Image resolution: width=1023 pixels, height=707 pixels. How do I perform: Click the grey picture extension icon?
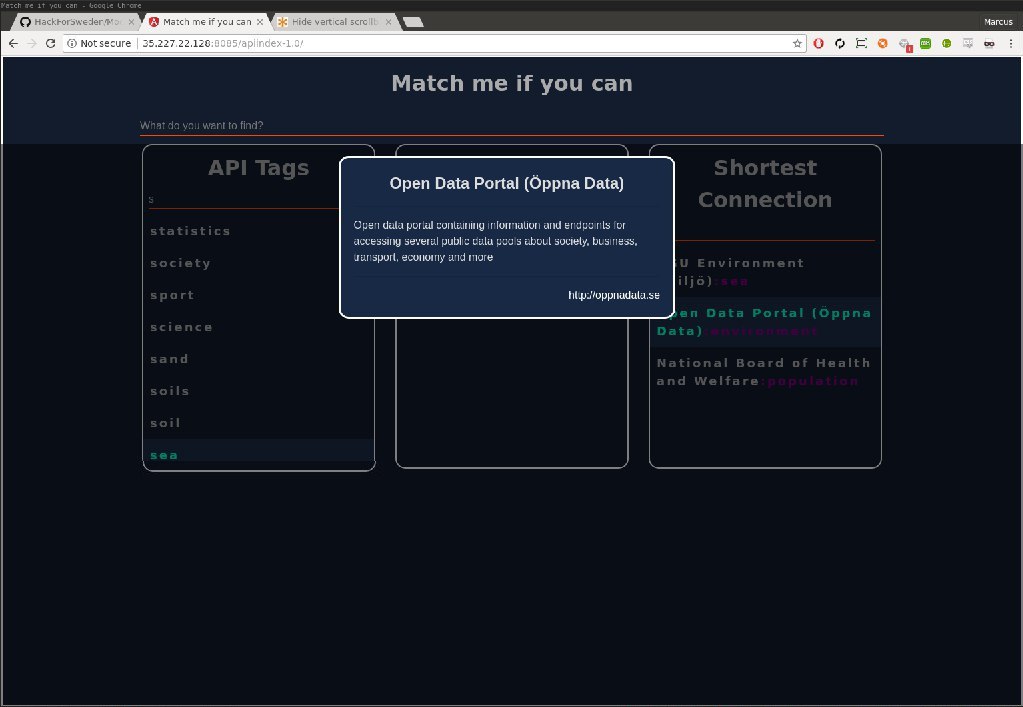968,43
